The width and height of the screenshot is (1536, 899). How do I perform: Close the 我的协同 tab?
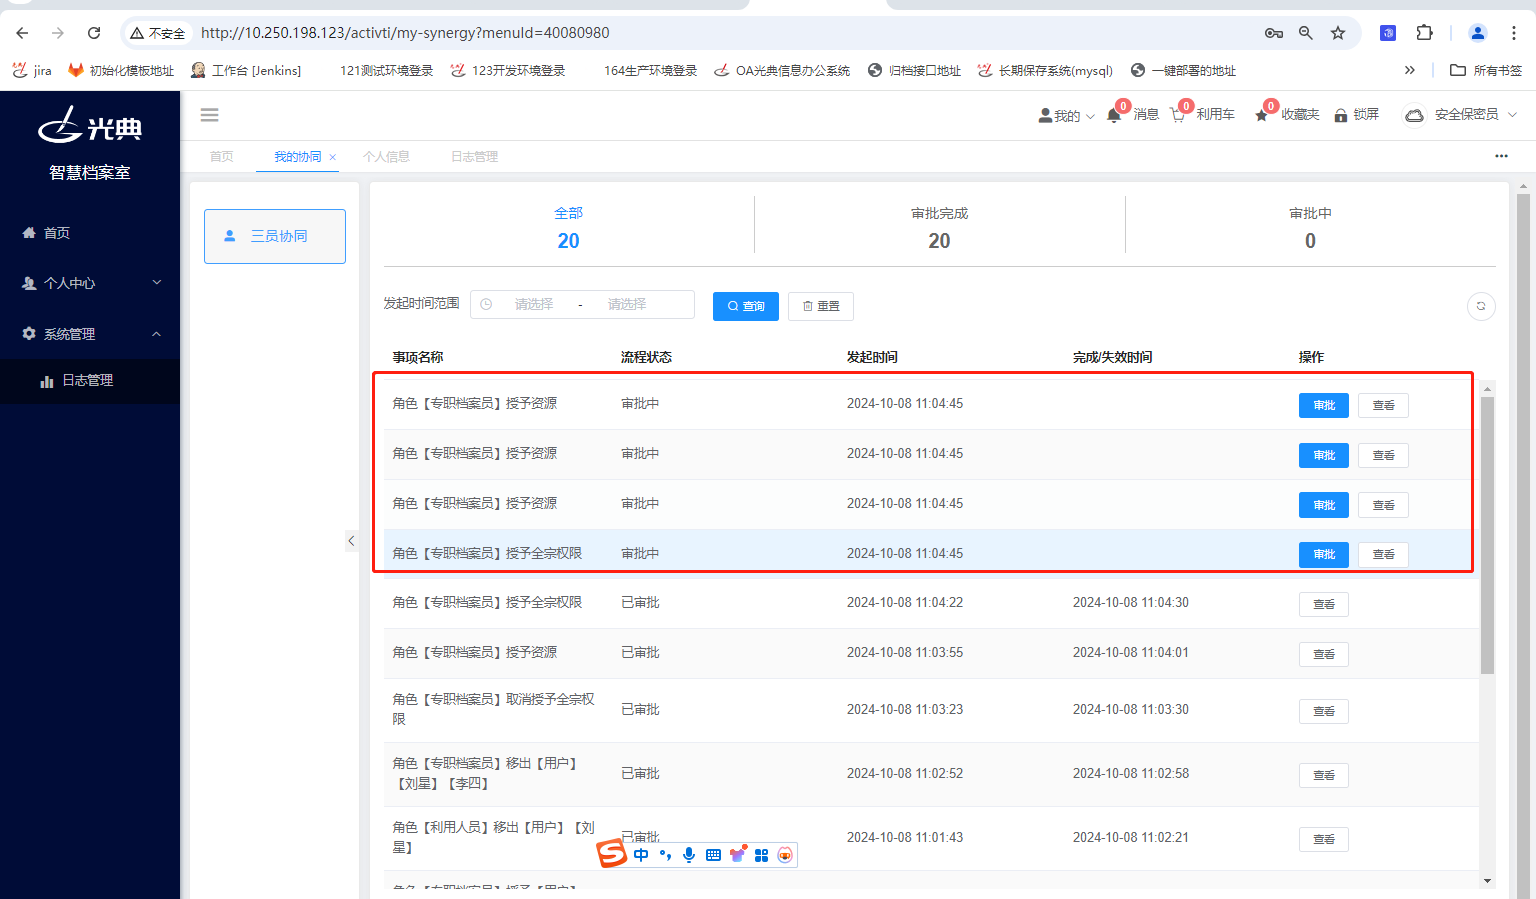point(333,157)
